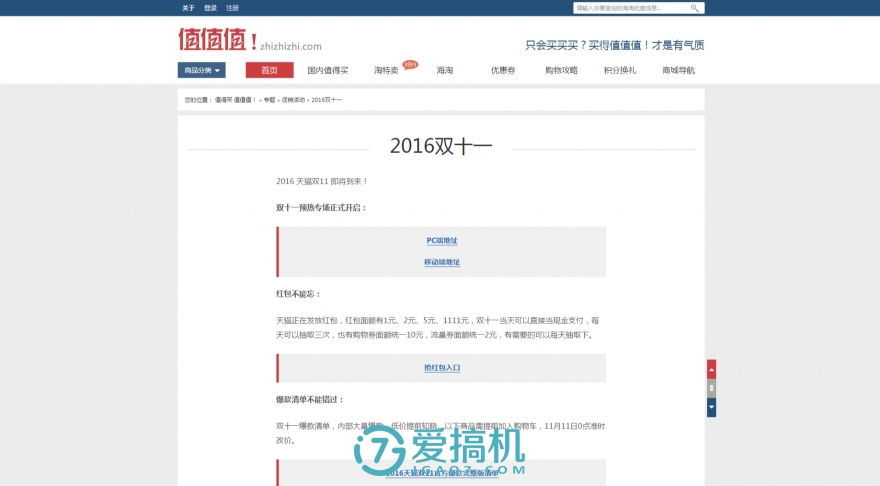Viewport: 880px width, 486px height.
Task: Click the paragraph starting 双十一爆款清单
Action: pyautogui.click(x=440, y=433)
